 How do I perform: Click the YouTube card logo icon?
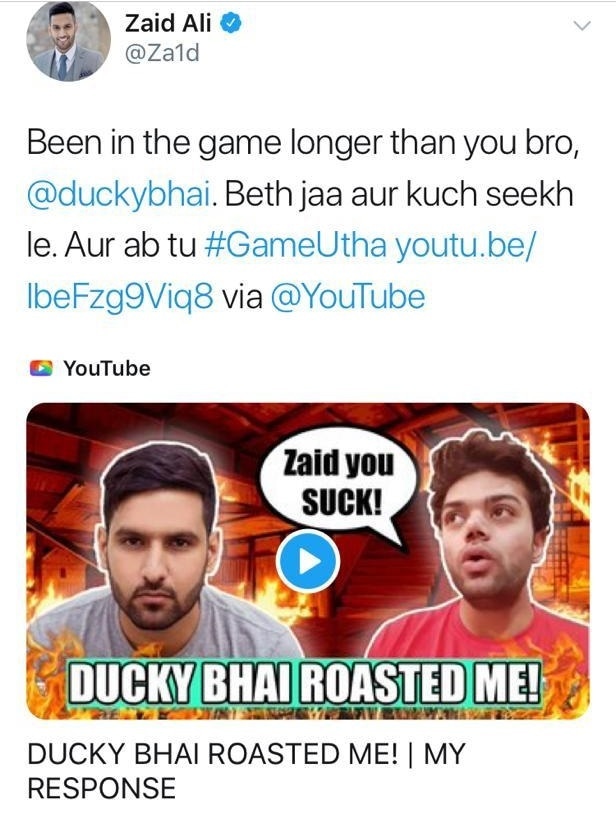[41, 369]
